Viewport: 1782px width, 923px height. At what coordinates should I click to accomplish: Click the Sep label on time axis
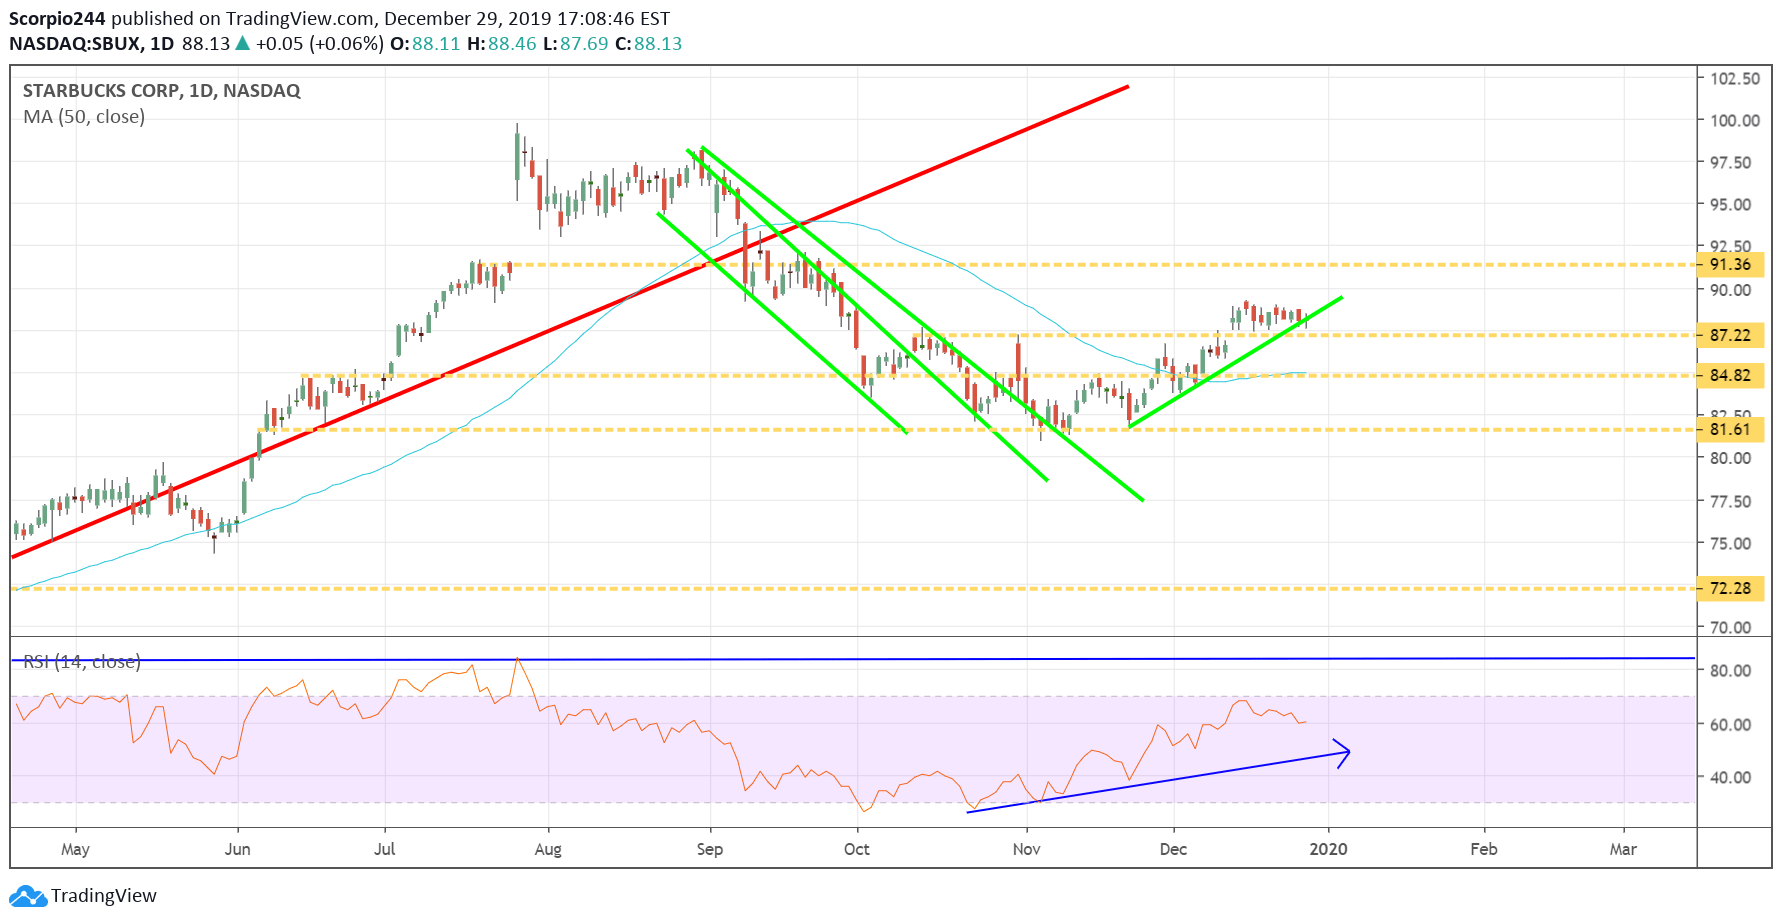tap(710, 849)
